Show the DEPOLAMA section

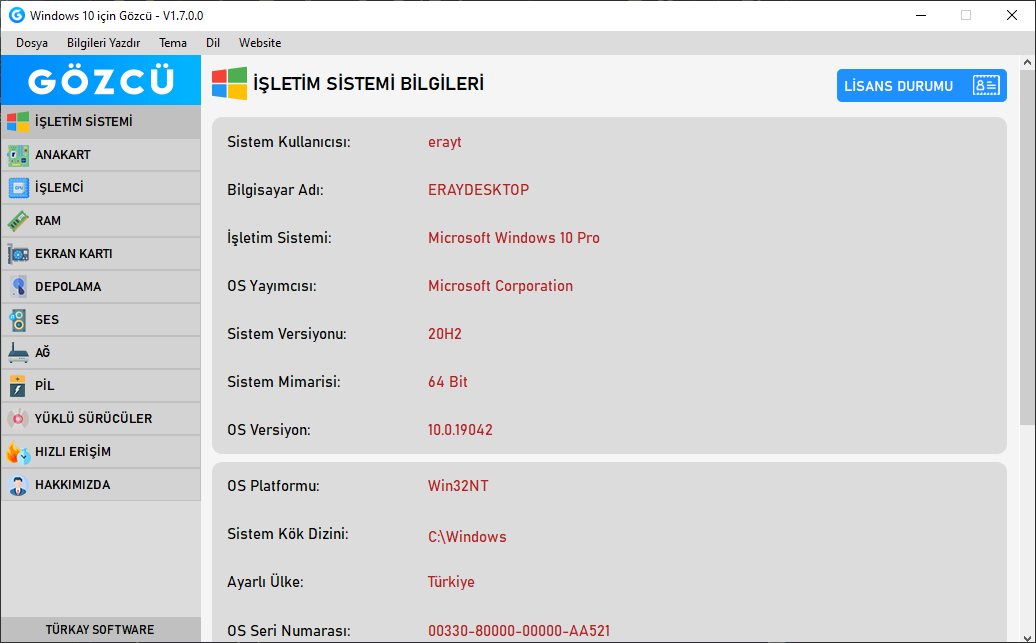tap(100, 287)
